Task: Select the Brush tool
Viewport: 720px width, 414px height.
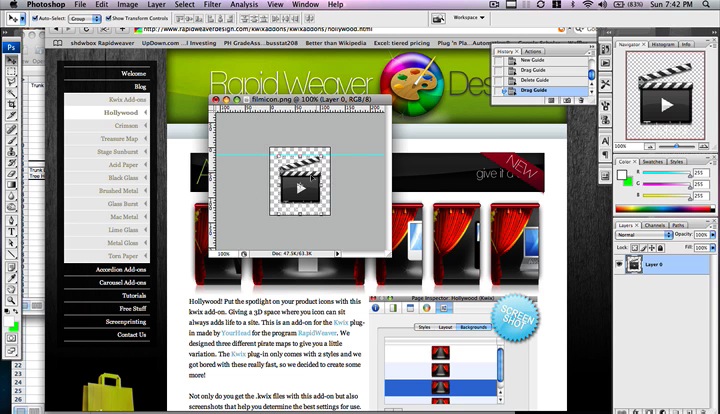Action: tap(11, 140)
